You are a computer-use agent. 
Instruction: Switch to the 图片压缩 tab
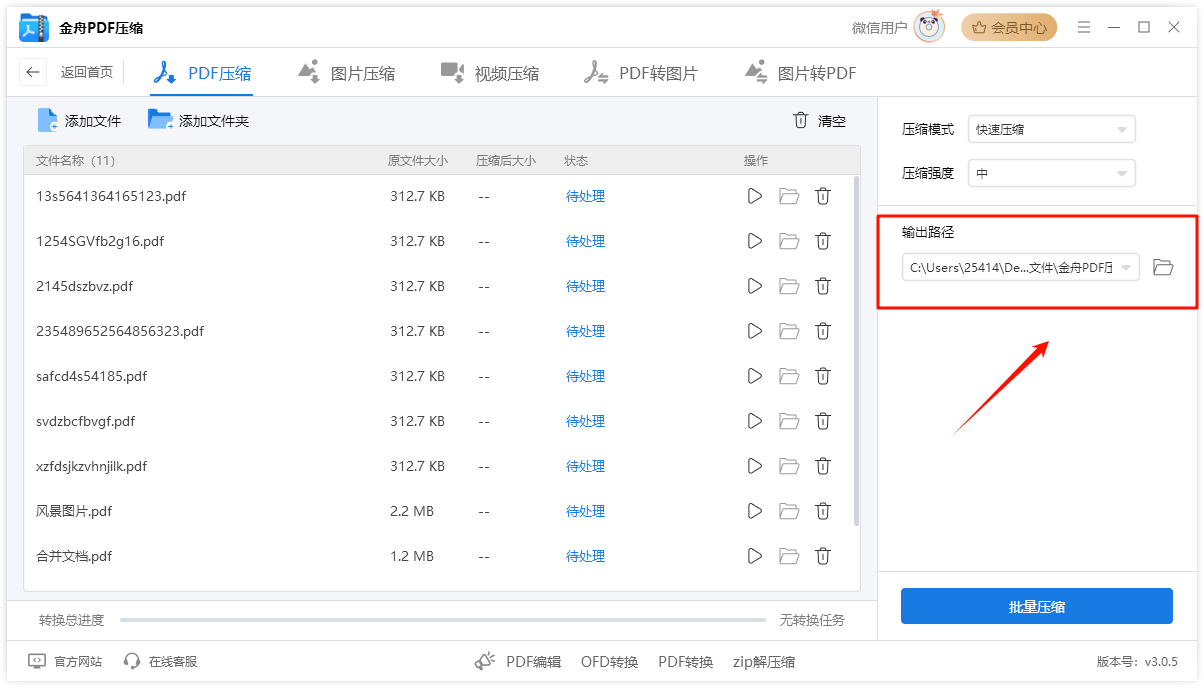pos(346,73)
